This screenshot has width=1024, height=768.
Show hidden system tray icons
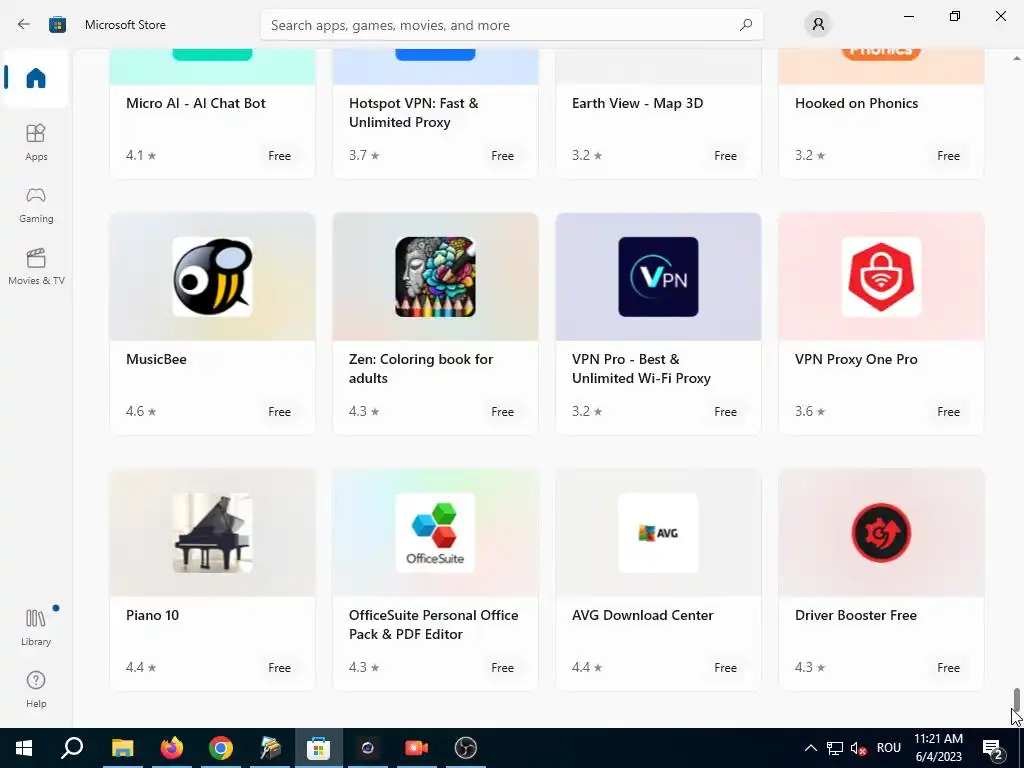pyautogui.click(x=810, y=748)
